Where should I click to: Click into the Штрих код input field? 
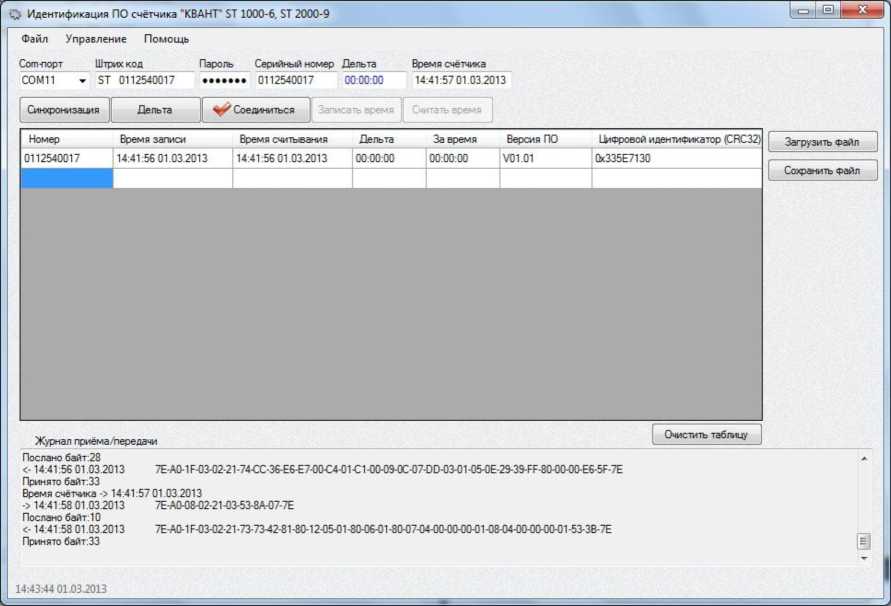pos(144,80)
